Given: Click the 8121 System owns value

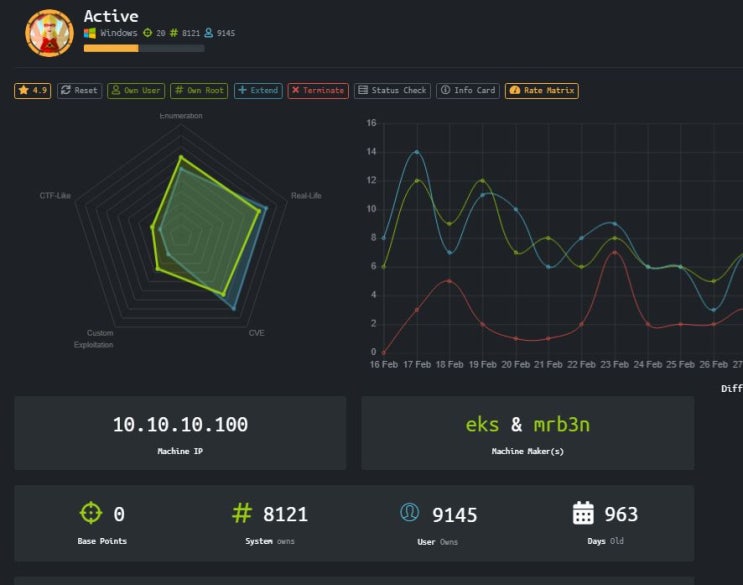Looking at the screenshot, I should pos(285,514).
